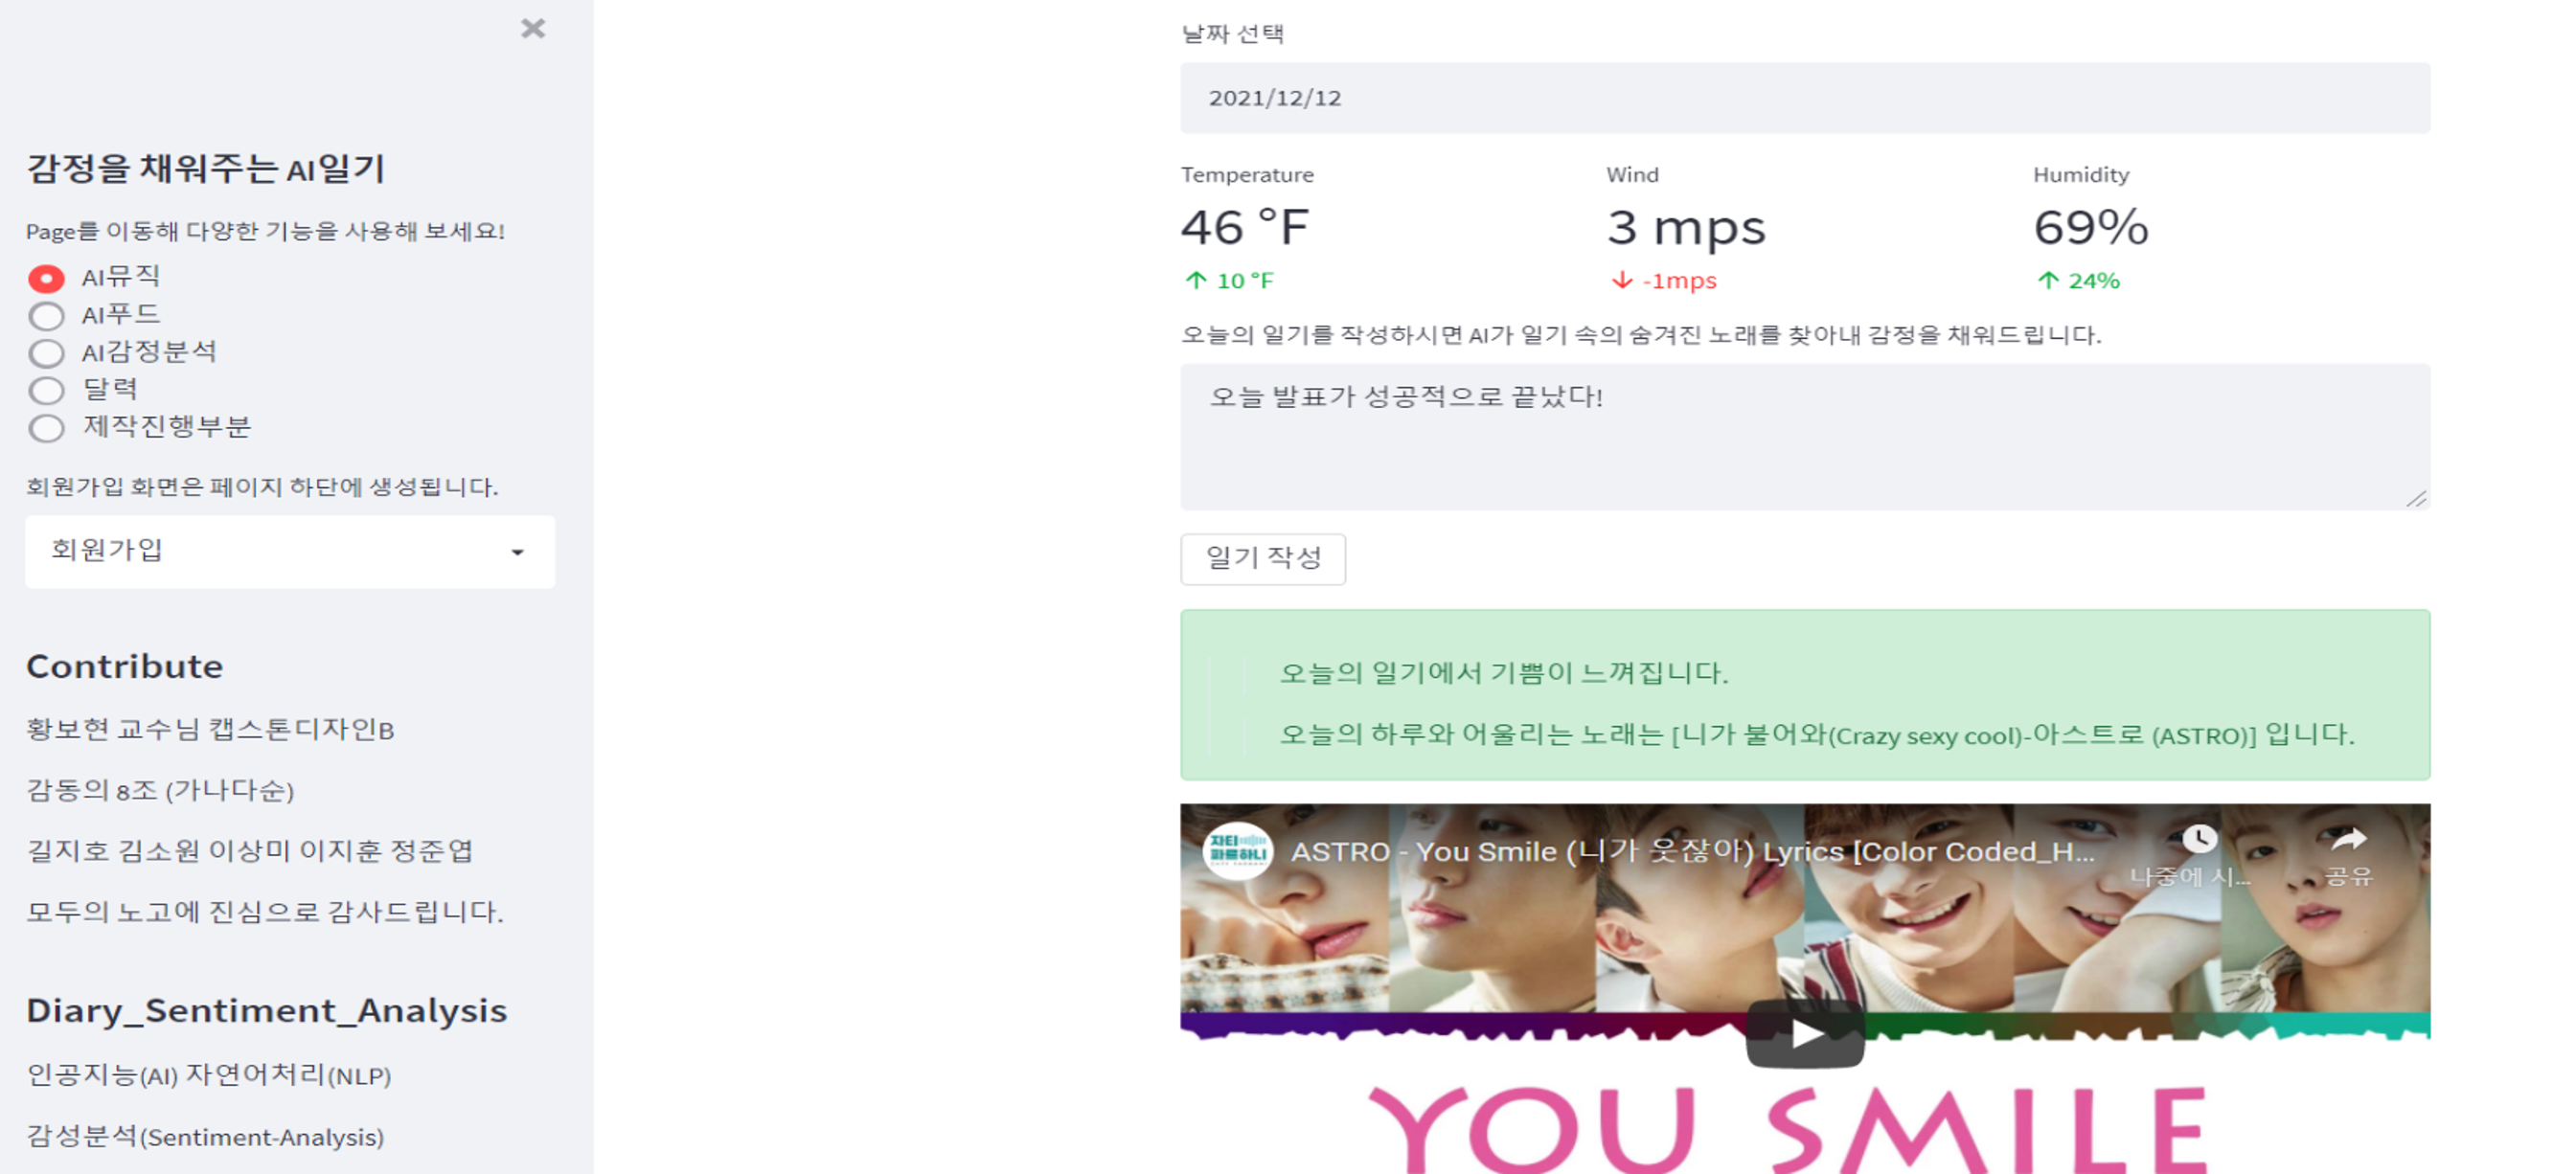Select the AI뮤직 radio option
The height and width of the screenshot is (1174, 2576).
tap(46, 278)
